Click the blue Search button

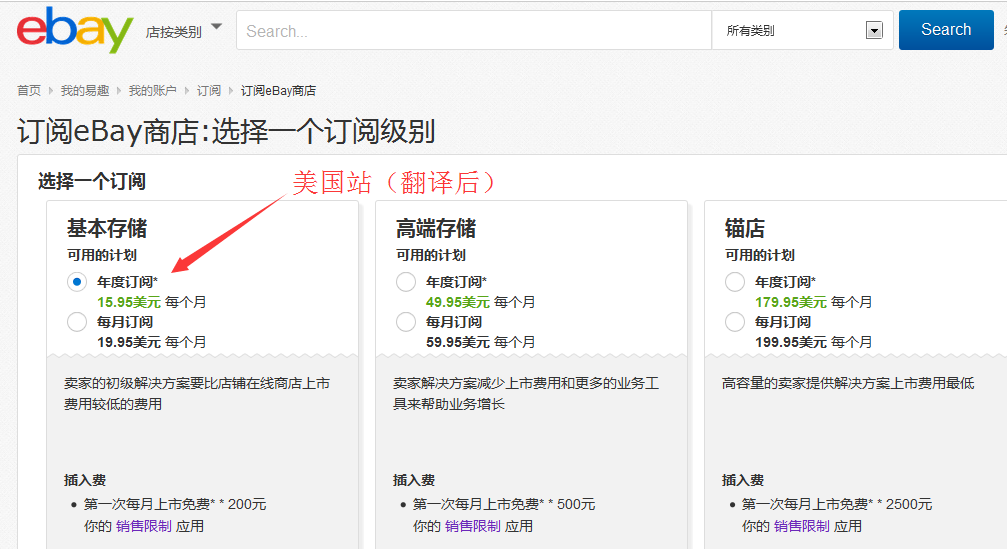(946, 30)
